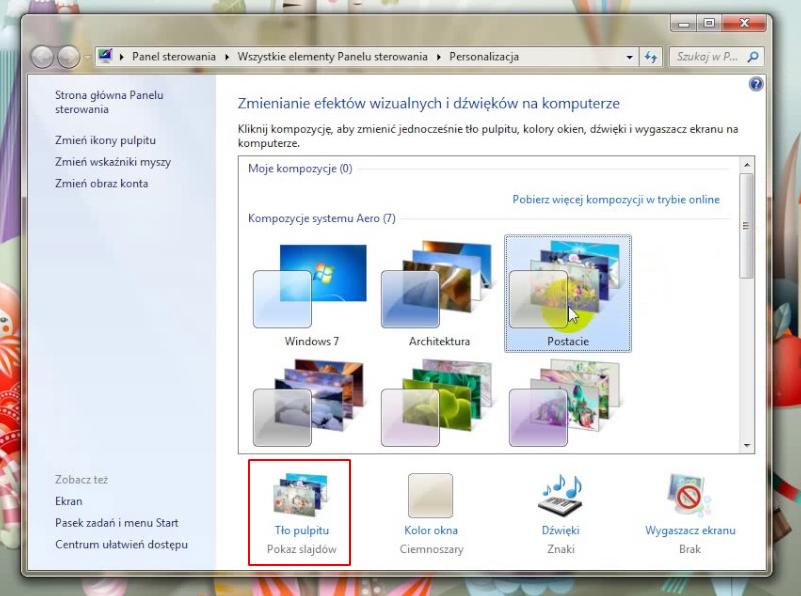Click the Wygaszacz ekranu text link

coord(690,530)
